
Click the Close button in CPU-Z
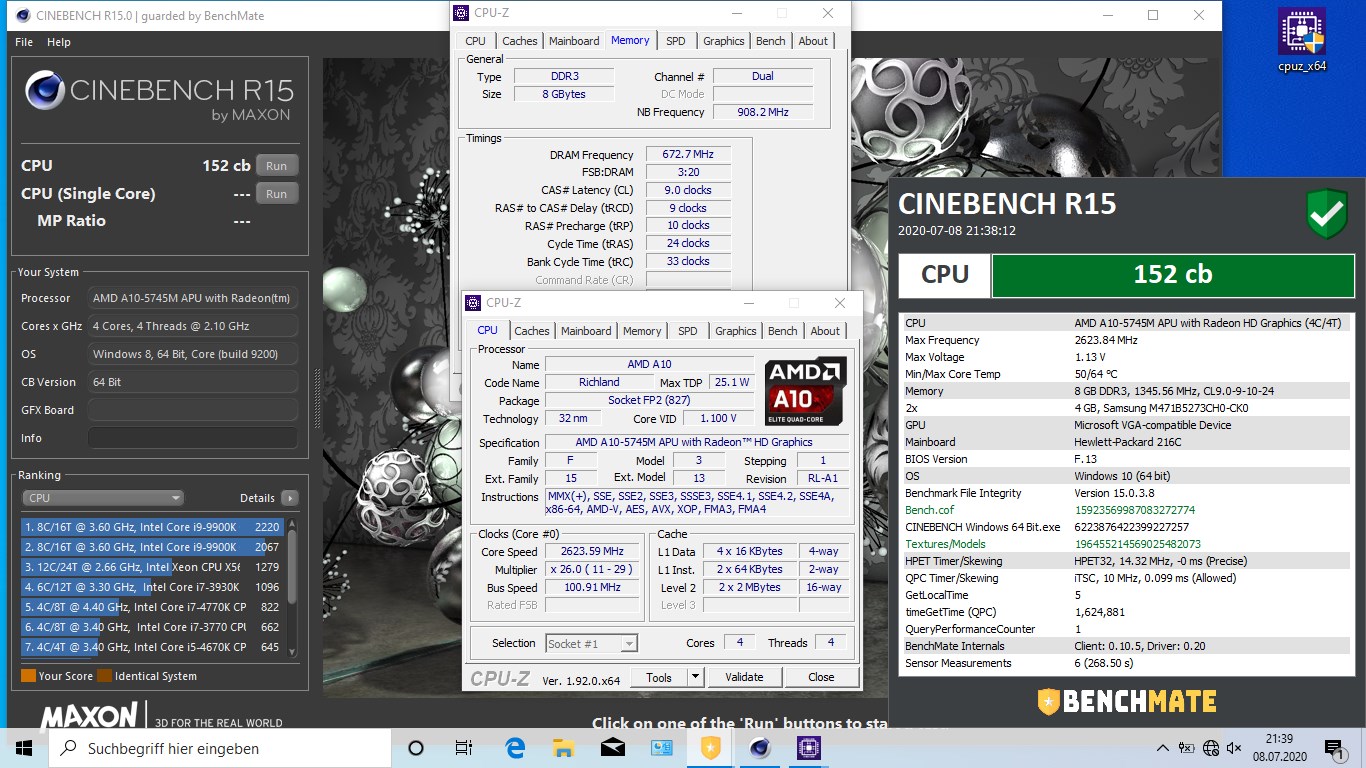[x=821, y=677]
